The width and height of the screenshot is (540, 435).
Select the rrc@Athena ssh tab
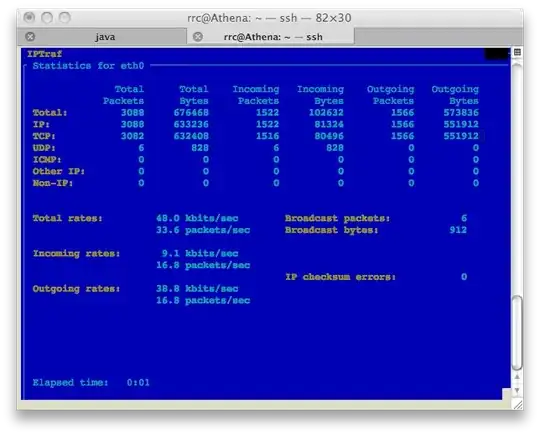[271, 37]
